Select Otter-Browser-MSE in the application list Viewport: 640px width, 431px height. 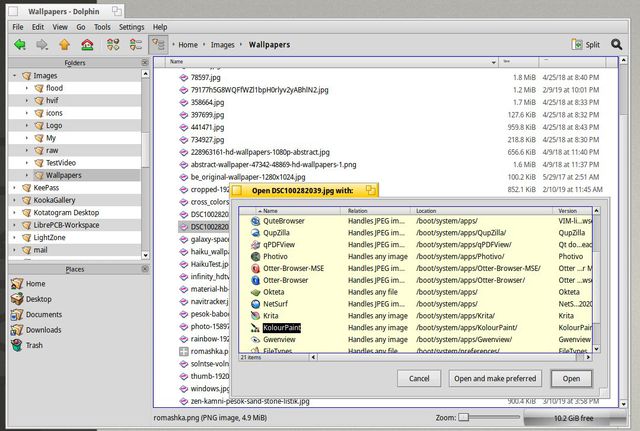click(x=293, y=268)
